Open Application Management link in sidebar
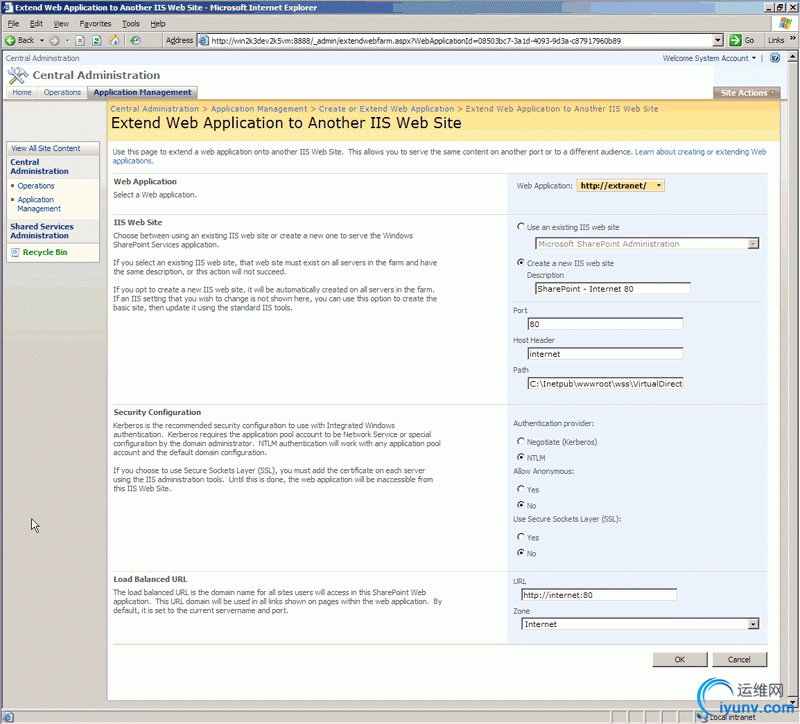800x724 pixels. pos(39,204)
